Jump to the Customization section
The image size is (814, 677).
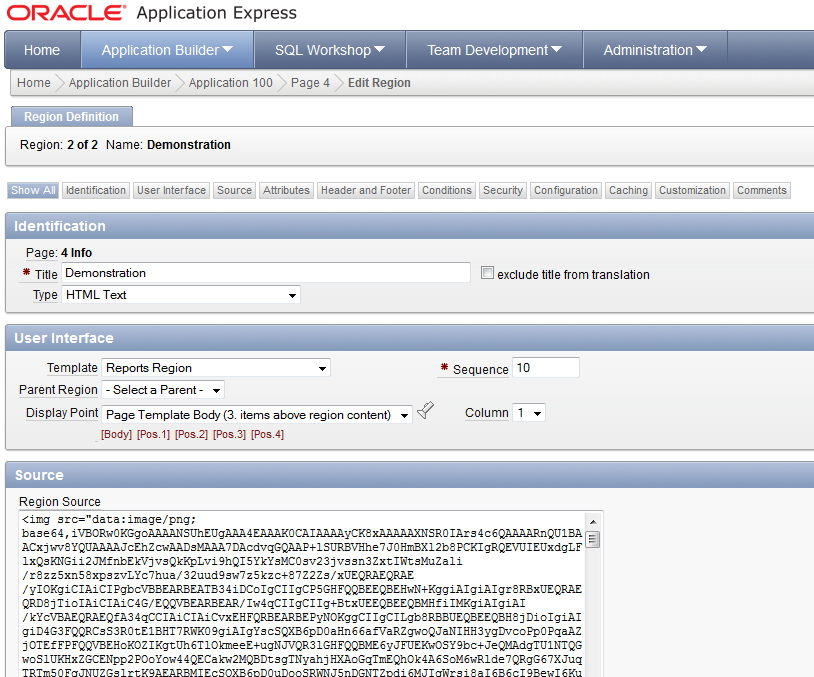point(693,191)
